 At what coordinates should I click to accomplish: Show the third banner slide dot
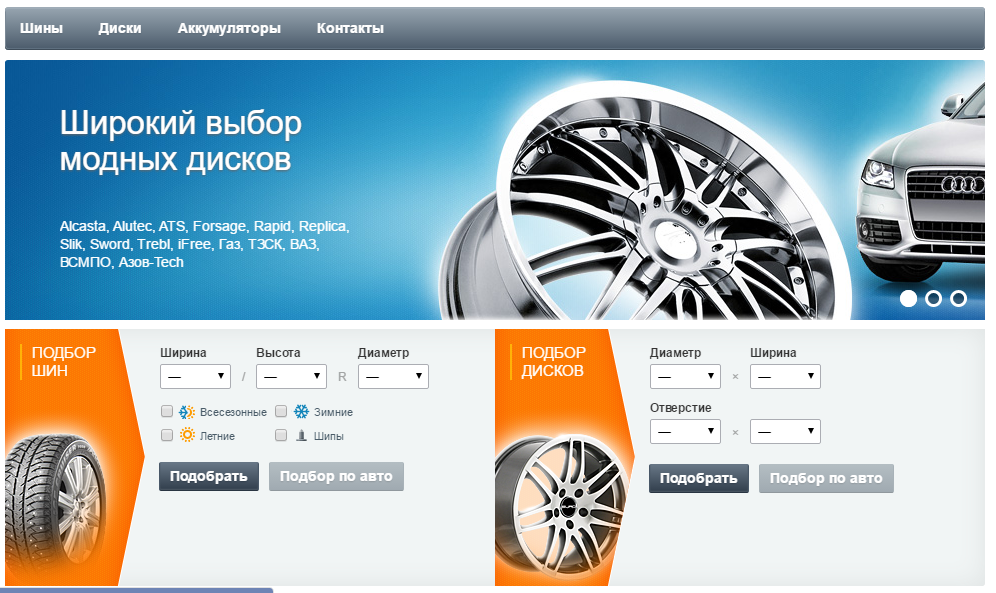pos(958,298)
